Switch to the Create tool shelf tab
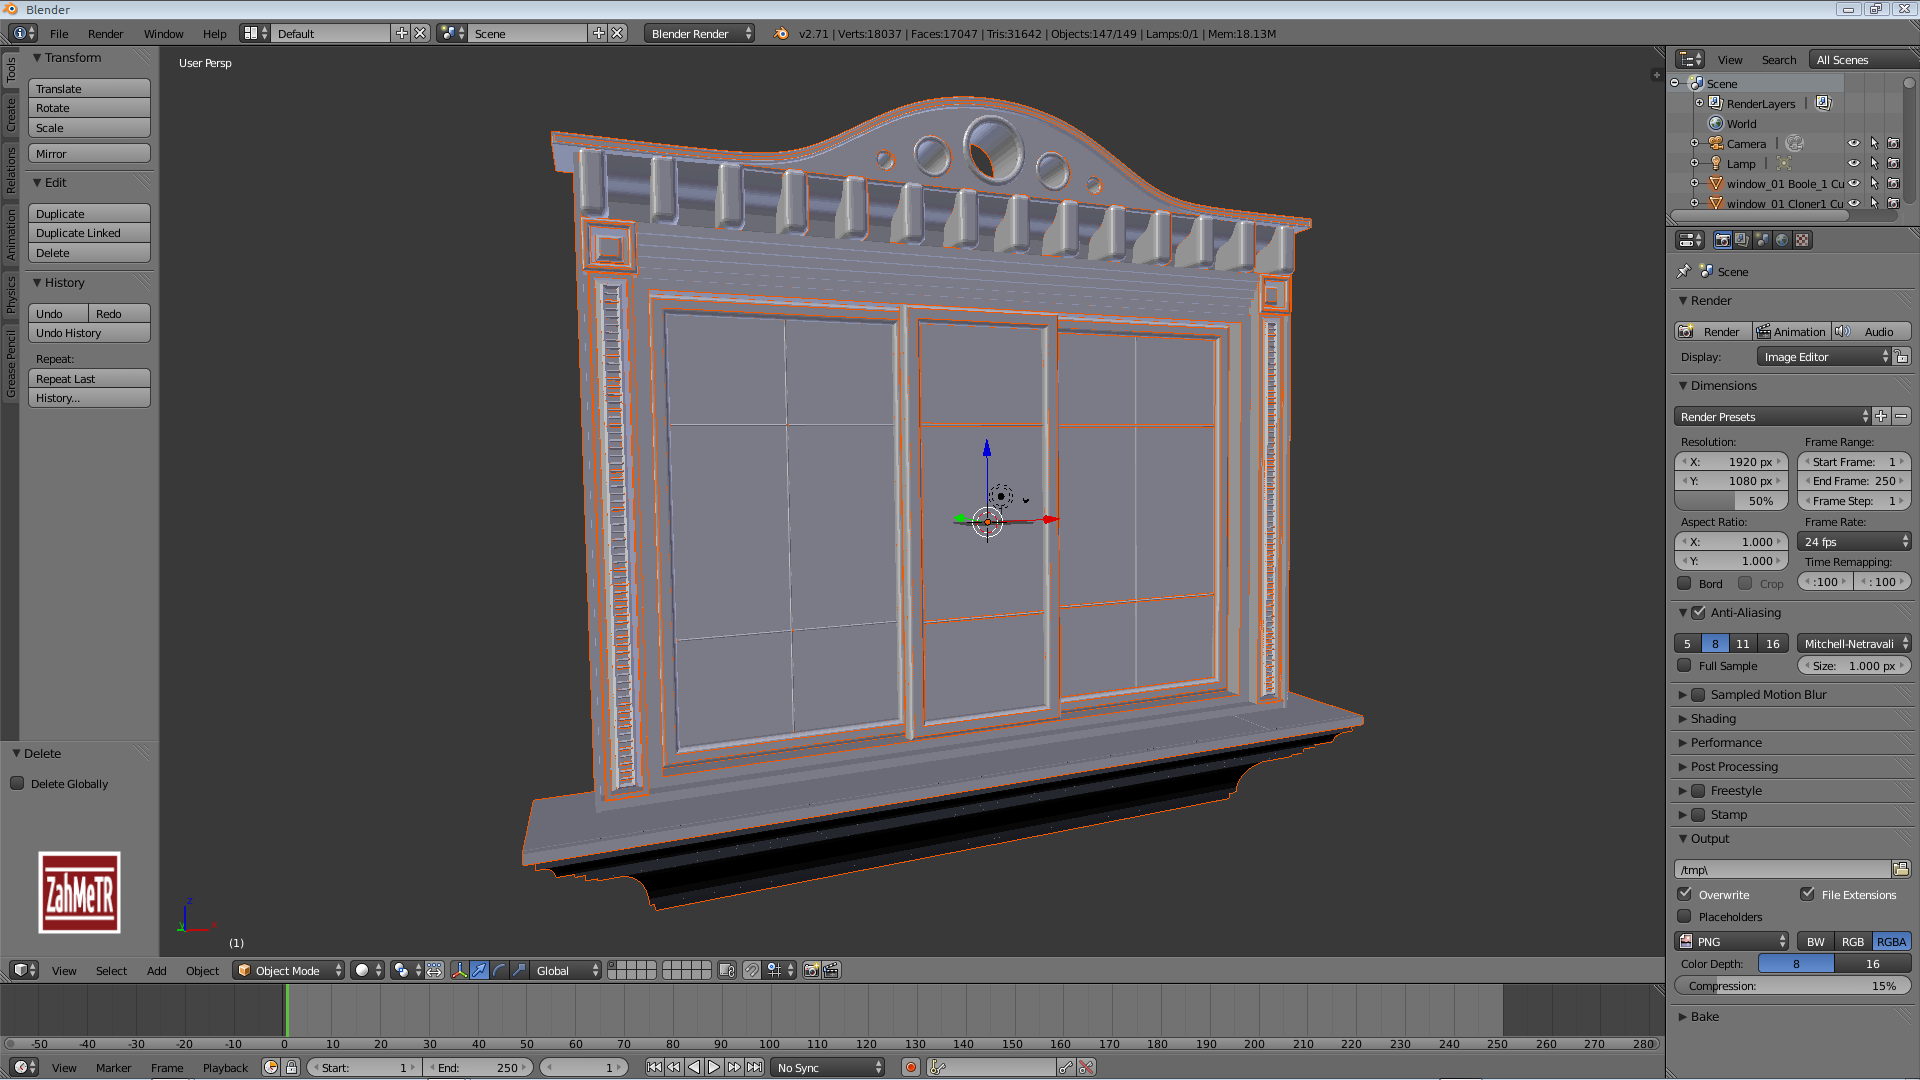Screen dimensions: 1920x1080 (x=11, y=115)
